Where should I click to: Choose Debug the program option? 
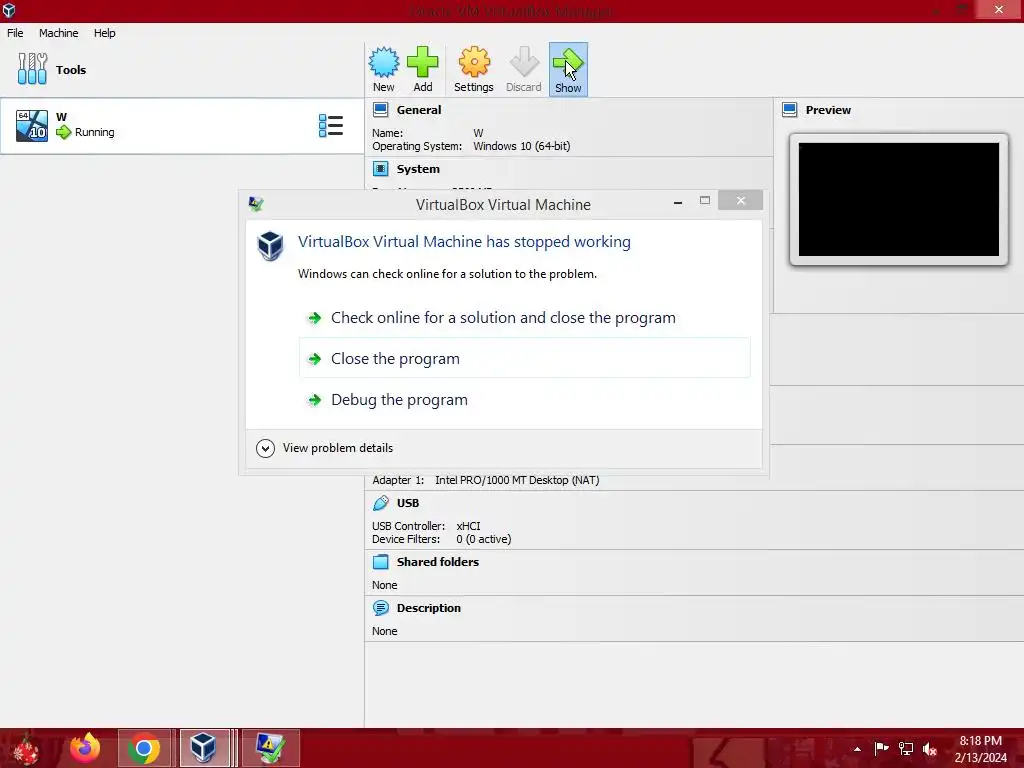click(x=524, y=399)
